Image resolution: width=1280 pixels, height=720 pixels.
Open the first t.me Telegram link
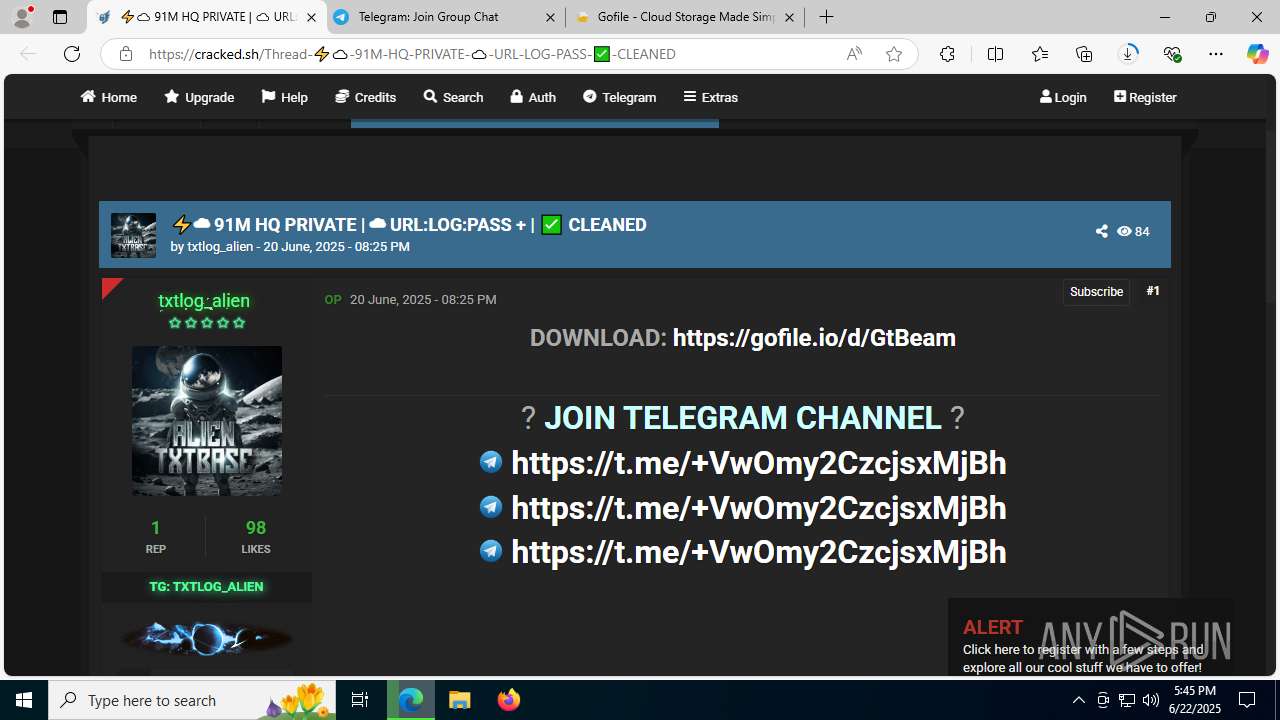[x=758, y=463]
